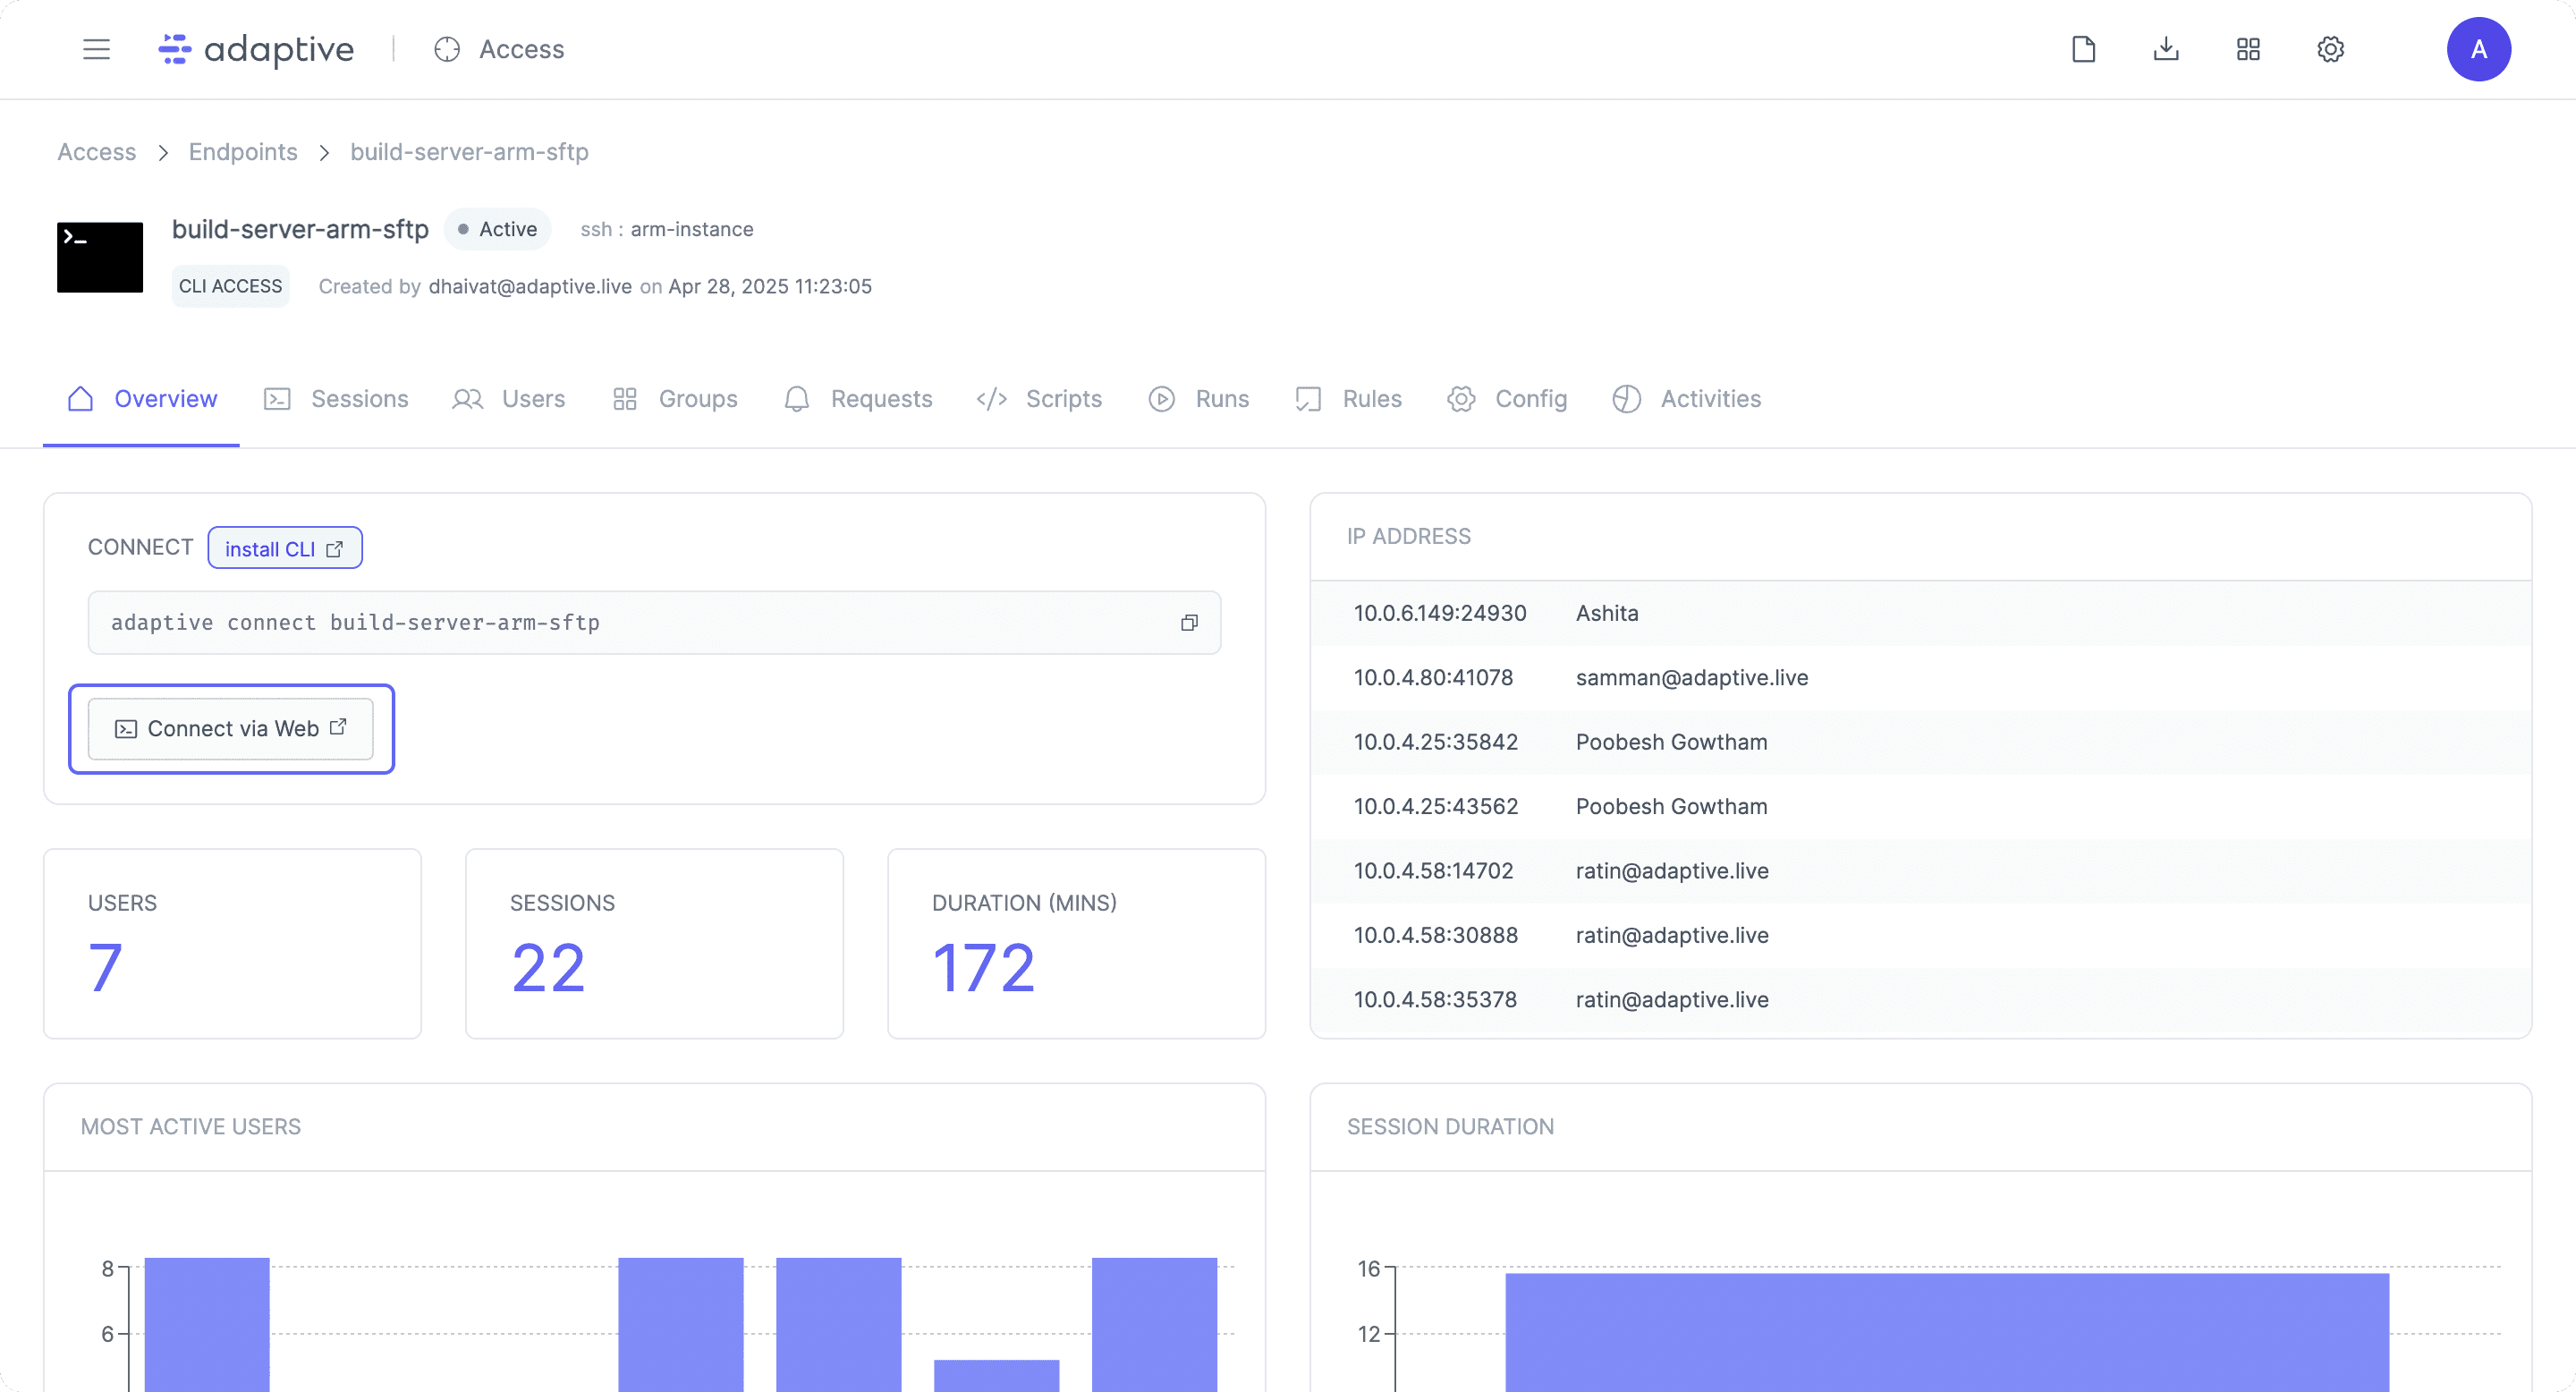
Task: Click the Active status badge
Action: (x=497, y=229)
